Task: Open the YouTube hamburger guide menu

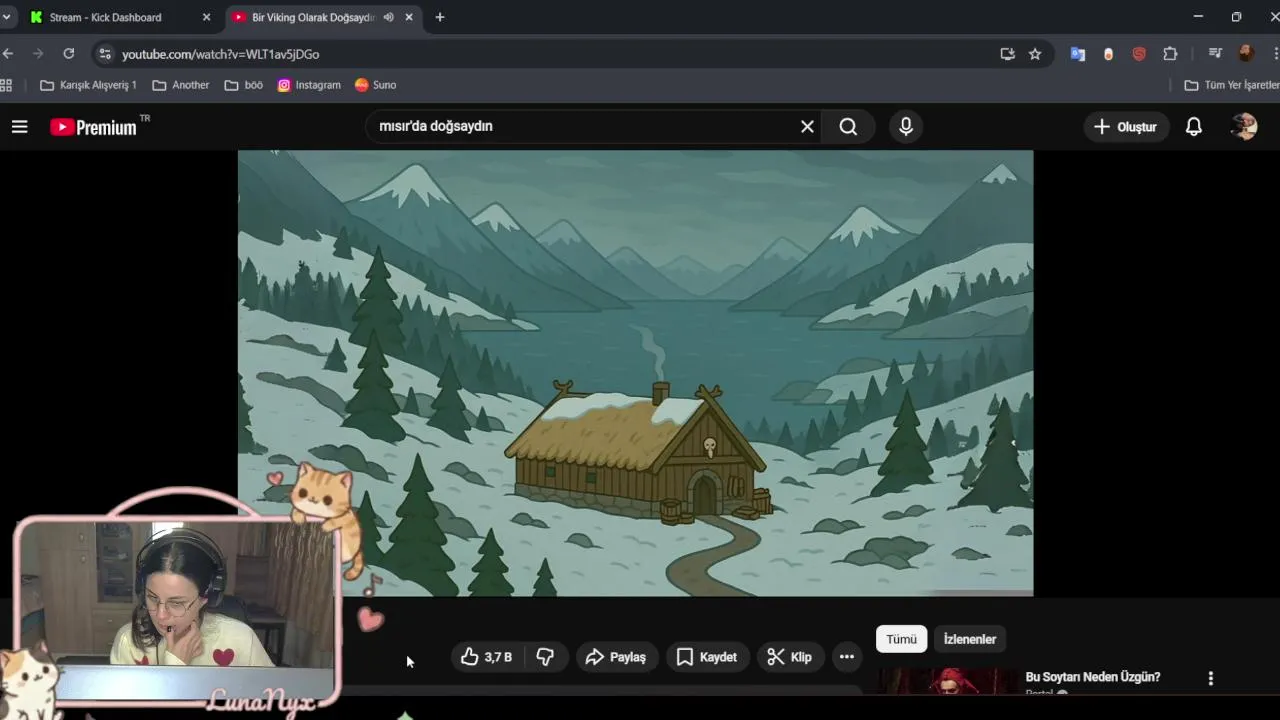Action: click(19, 127)
